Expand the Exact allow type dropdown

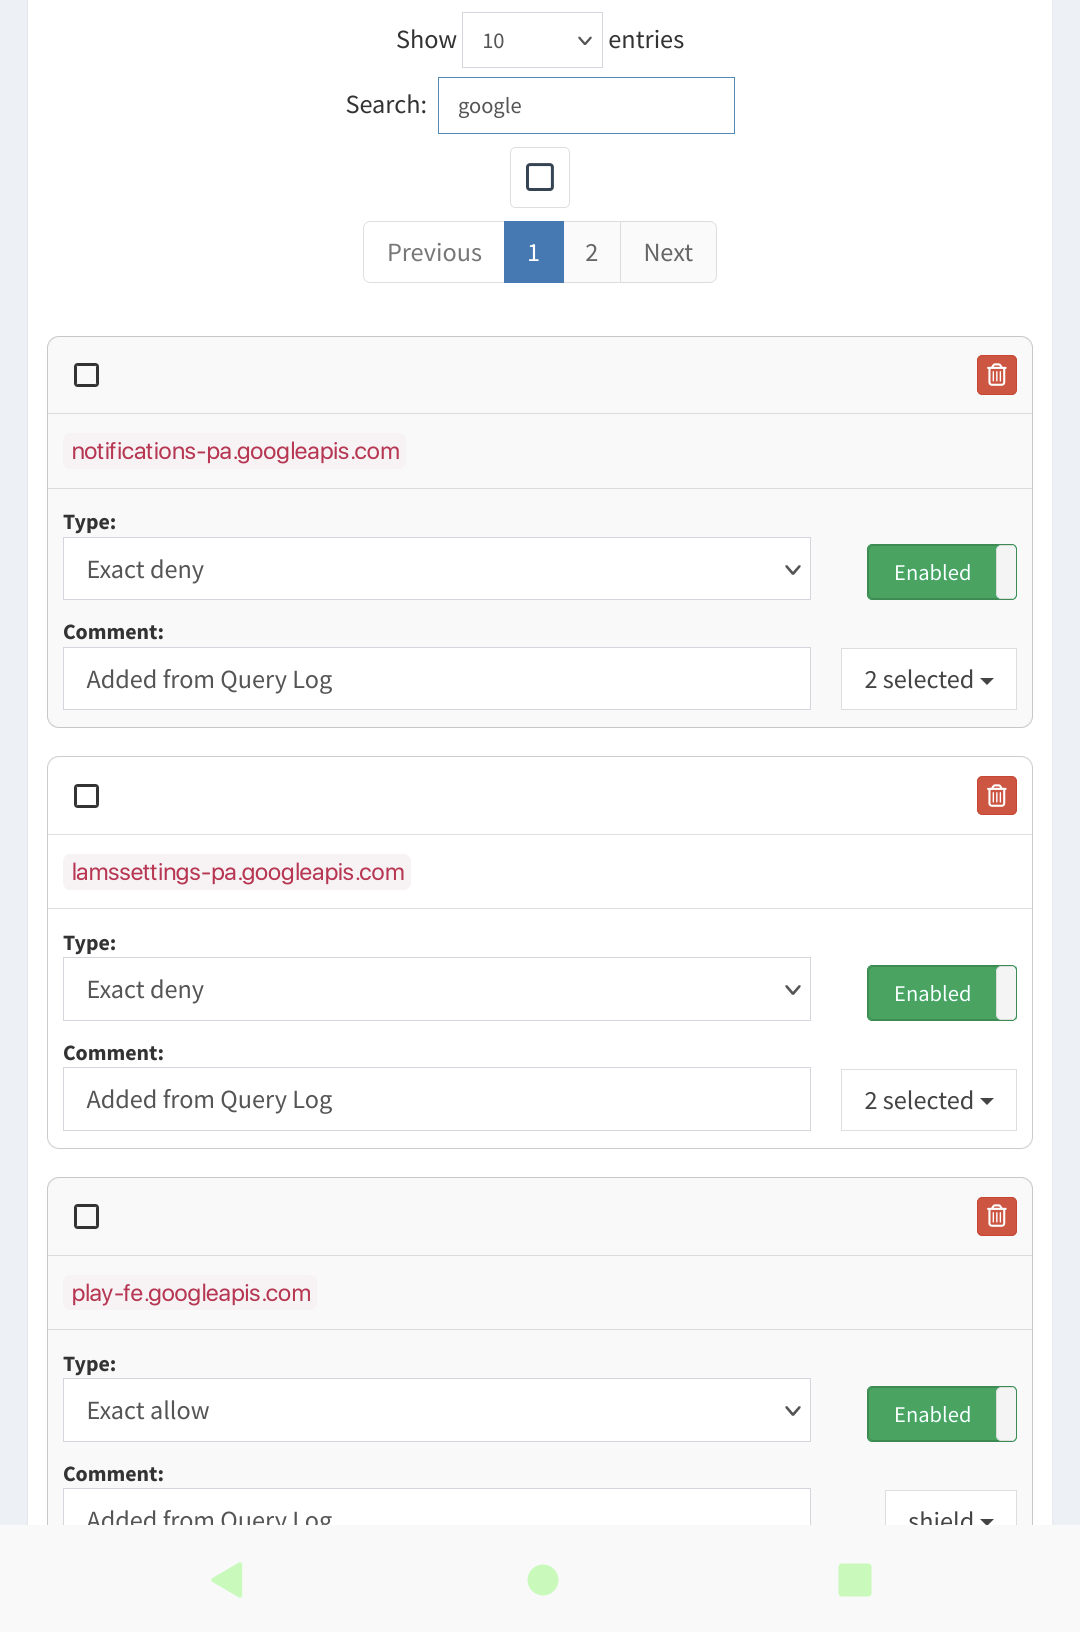click(436, 1410)
